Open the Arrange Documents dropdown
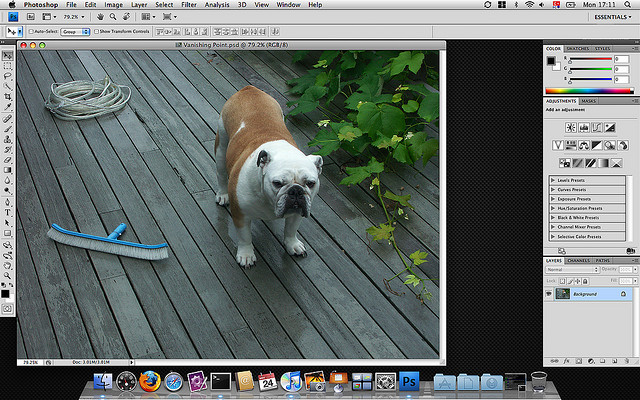The width and height of the screenshot is (640, 400). pyautogui.click(x=148, y=17)
